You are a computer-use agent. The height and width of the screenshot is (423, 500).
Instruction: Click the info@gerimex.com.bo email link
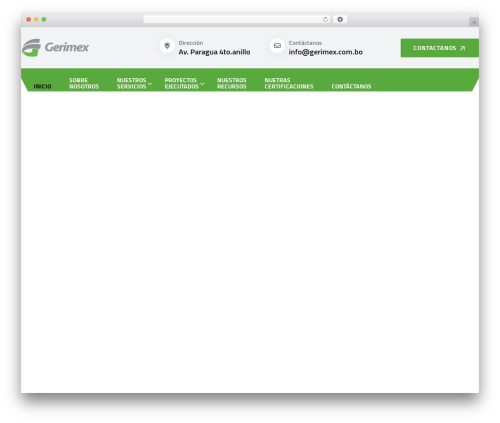pos(326,52)
